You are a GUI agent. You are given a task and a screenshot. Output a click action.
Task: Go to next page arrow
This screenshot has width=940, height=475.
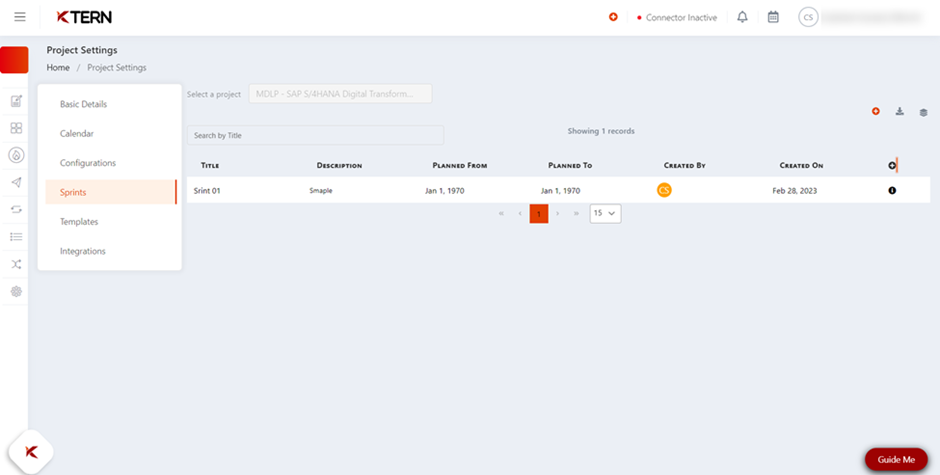pyautogui.click(x=558, y=214)
